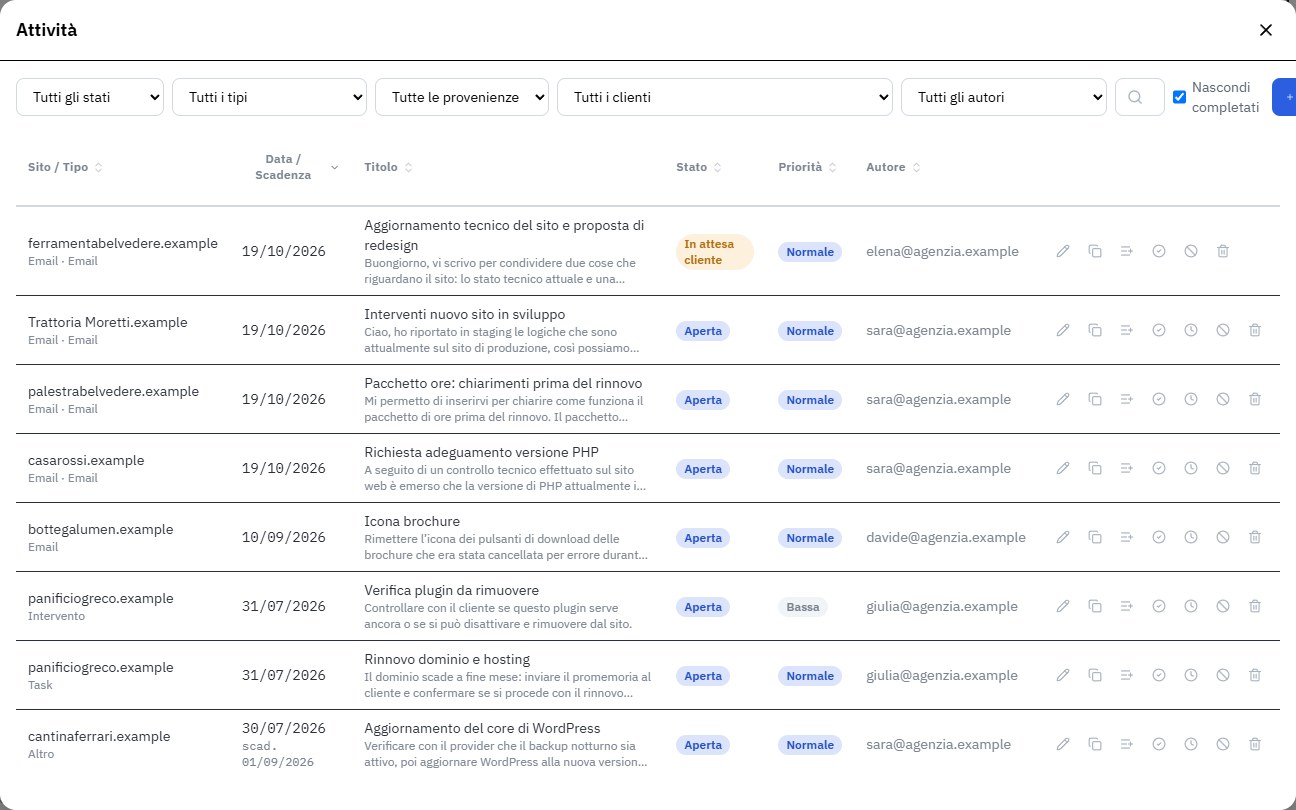The image size is (1296, 810).
Task: Click the In attesa cliente status badge
Action: (x=715, y=252)
